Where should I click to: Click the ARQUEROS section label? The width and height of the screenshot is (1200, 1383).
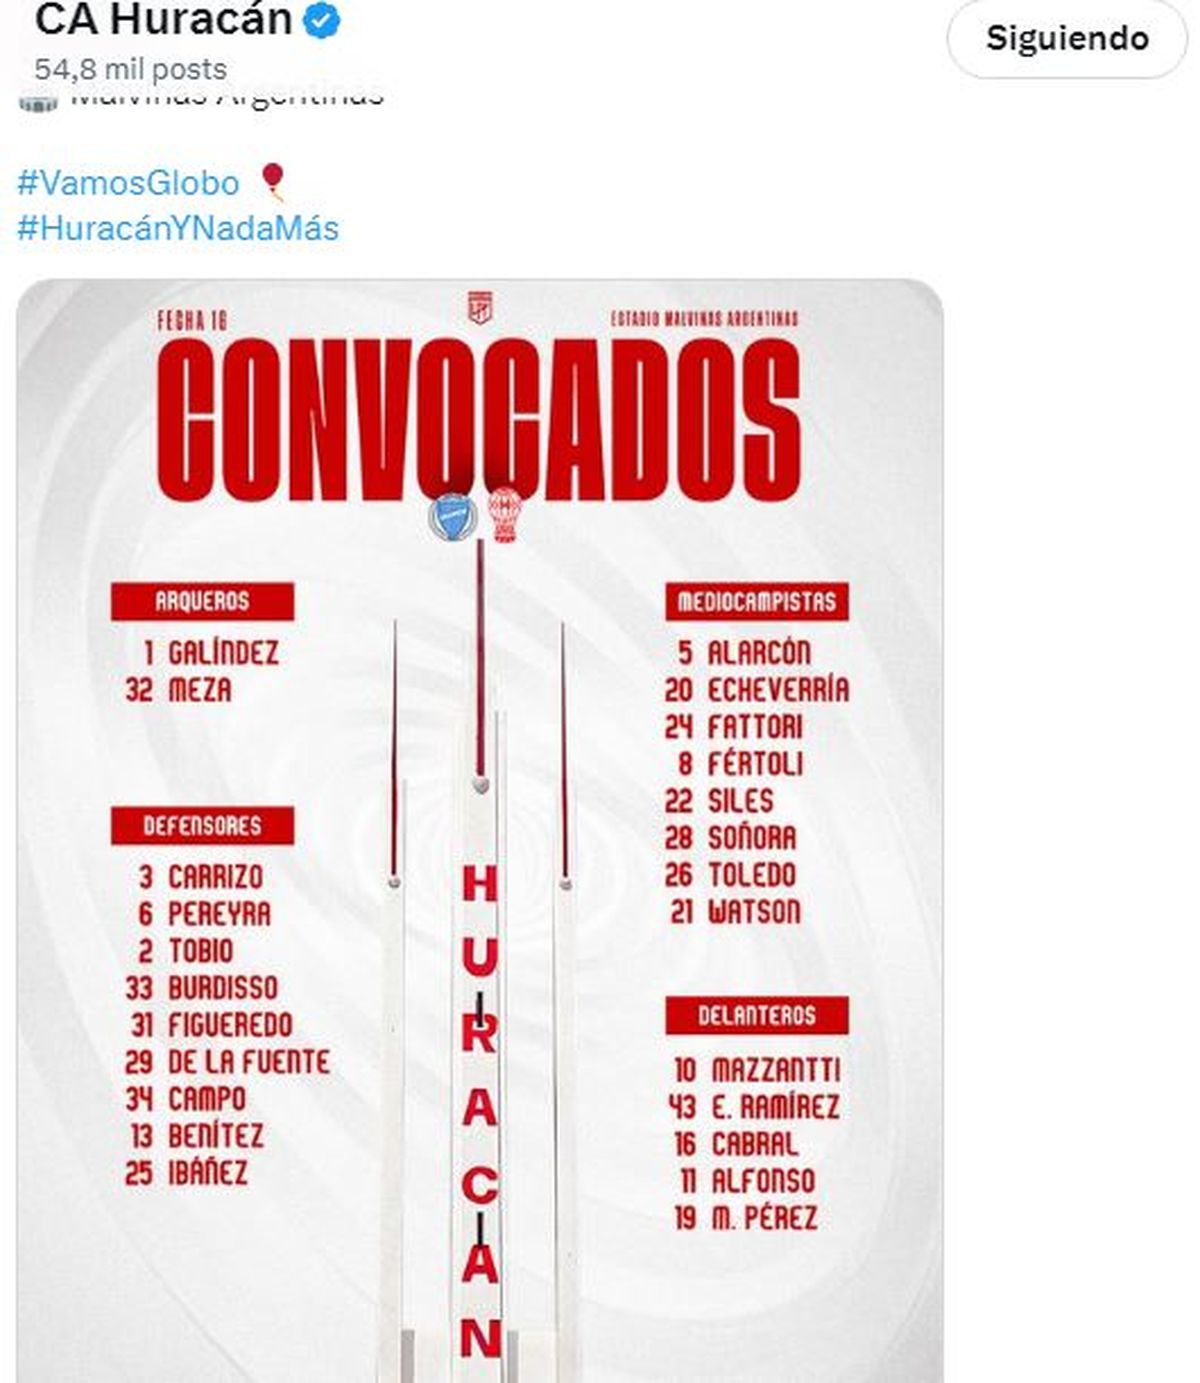[202, 601]
